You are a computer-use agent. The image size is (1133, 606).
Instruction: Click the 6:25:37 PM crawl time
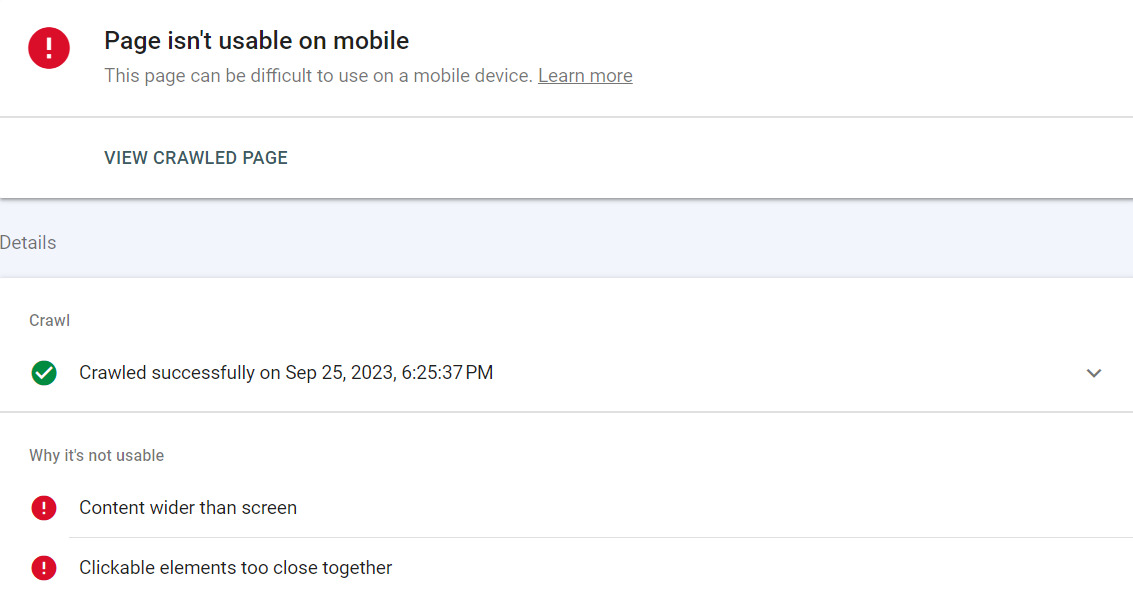447,373
